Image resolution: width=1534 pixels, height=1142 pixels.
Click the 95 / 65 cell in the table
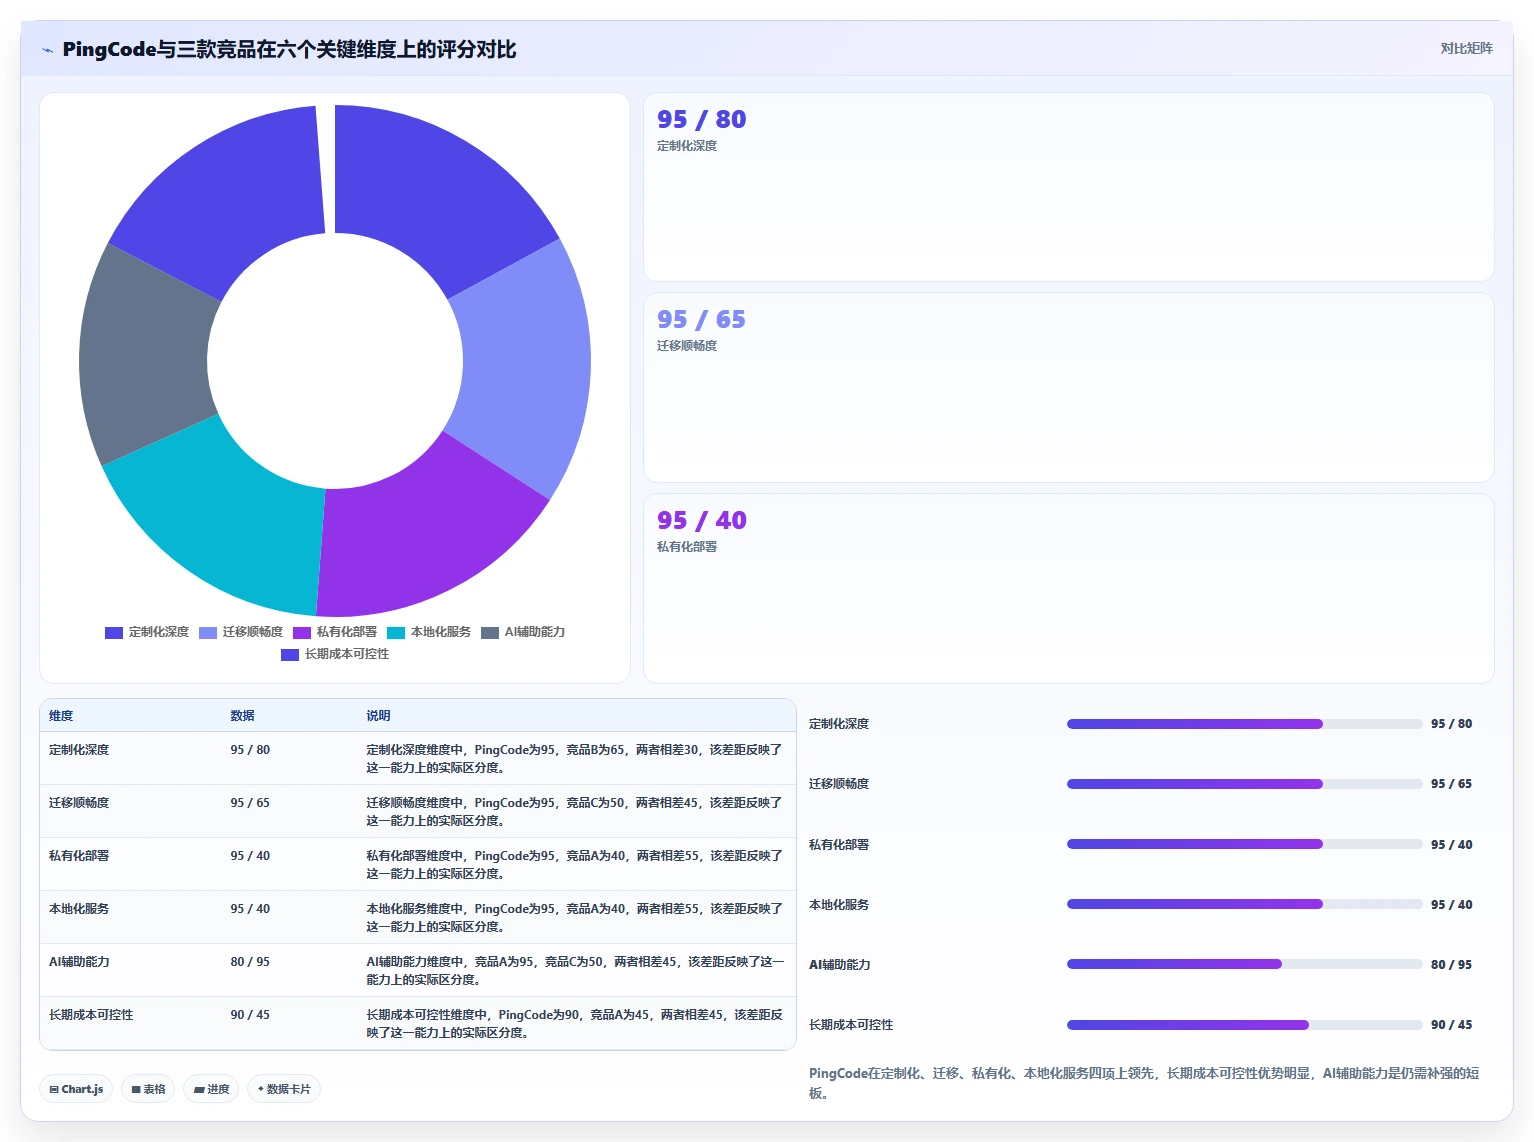pos(250,803)
